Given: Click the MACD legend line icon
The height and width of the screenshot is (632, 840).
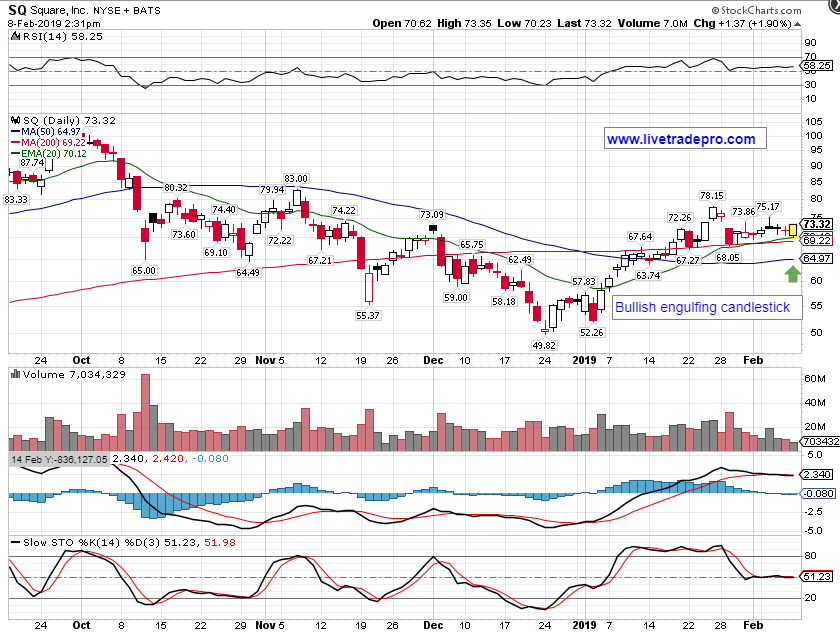Looking at the screenshot, I should coord(15,458).
